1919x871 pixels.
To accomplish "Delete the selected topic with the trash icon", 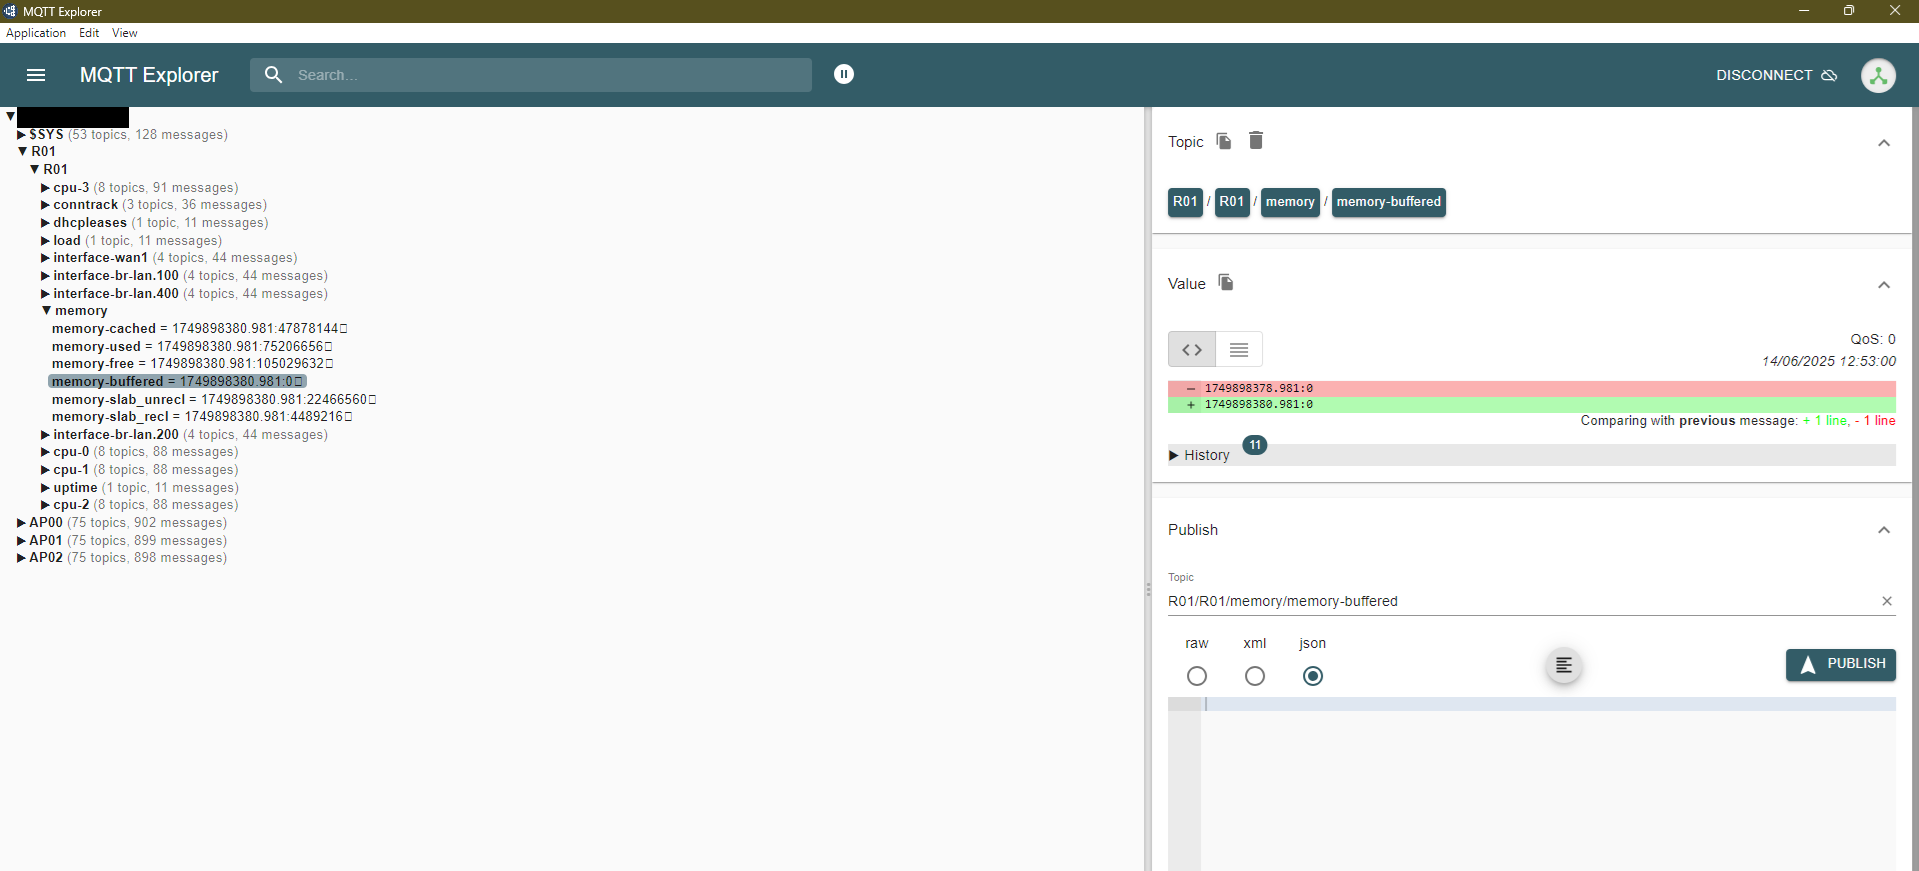I will pyautogui.click(x=1256, y=141).
